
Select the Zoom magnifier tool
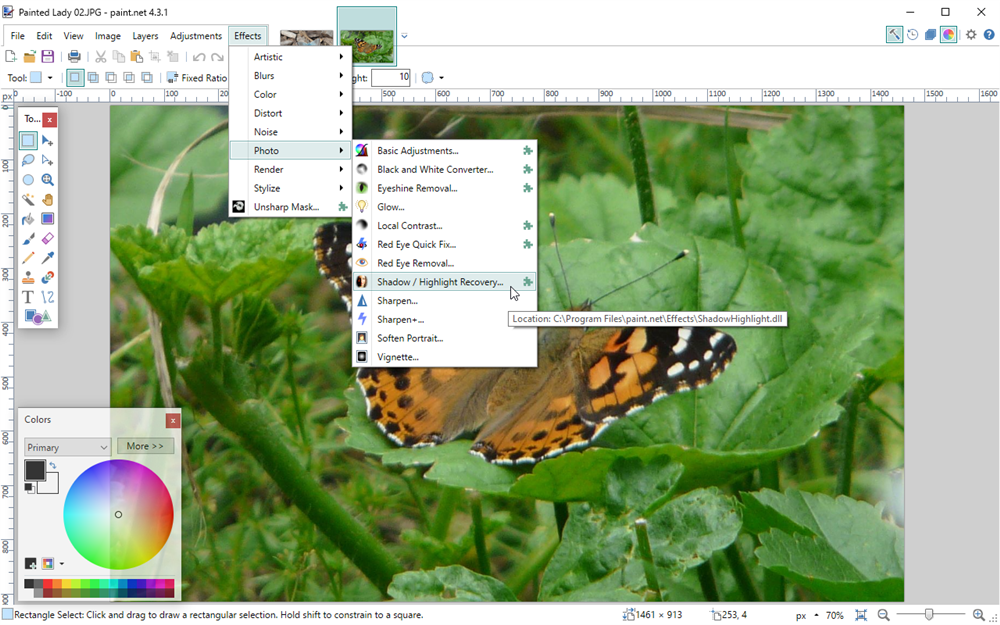pos(47,180)
